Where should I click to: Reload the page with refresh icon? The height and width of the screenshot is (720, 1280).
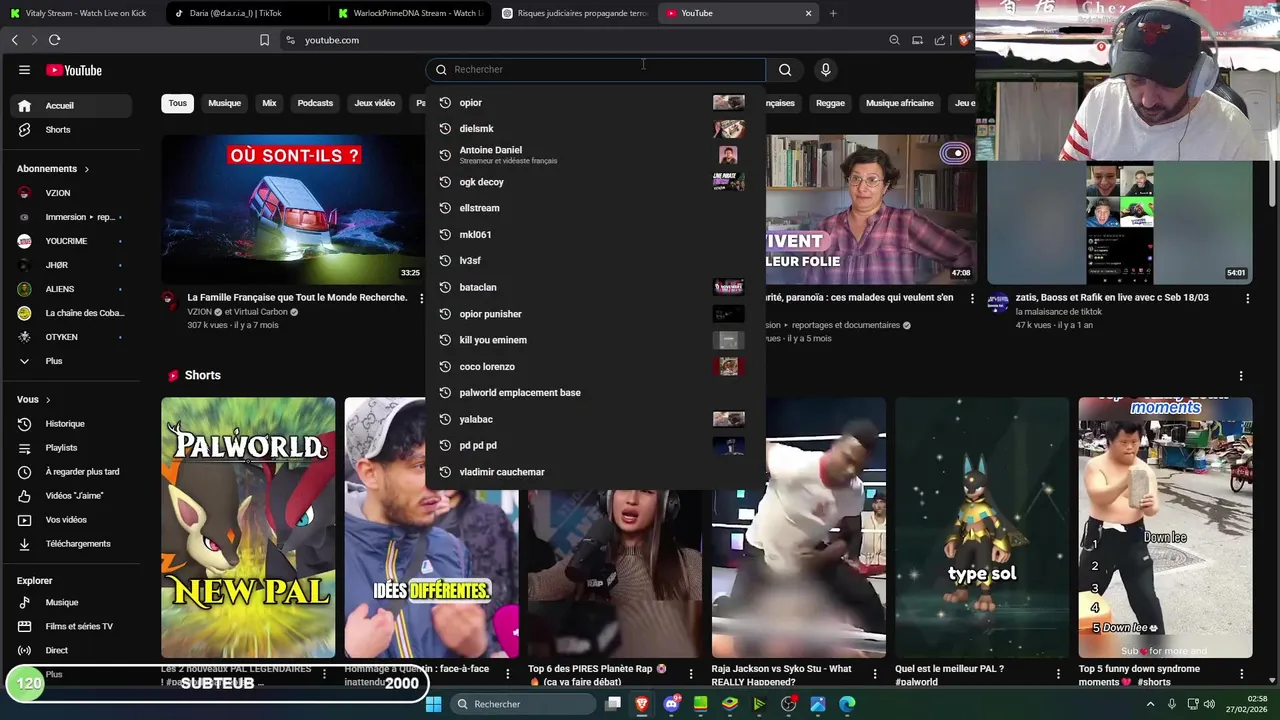[54, 40]
